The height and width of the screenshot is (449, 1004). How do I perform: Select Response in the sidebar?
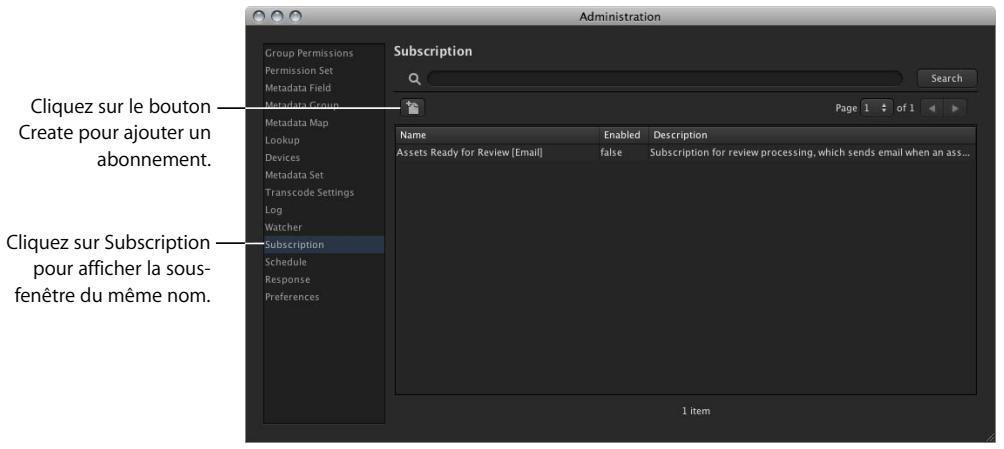[287, 279]
